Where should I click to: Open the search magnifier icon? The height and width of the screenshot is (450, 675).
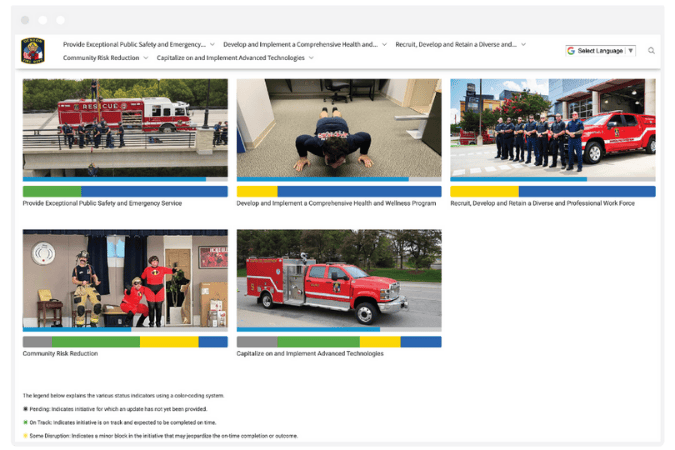651,51
